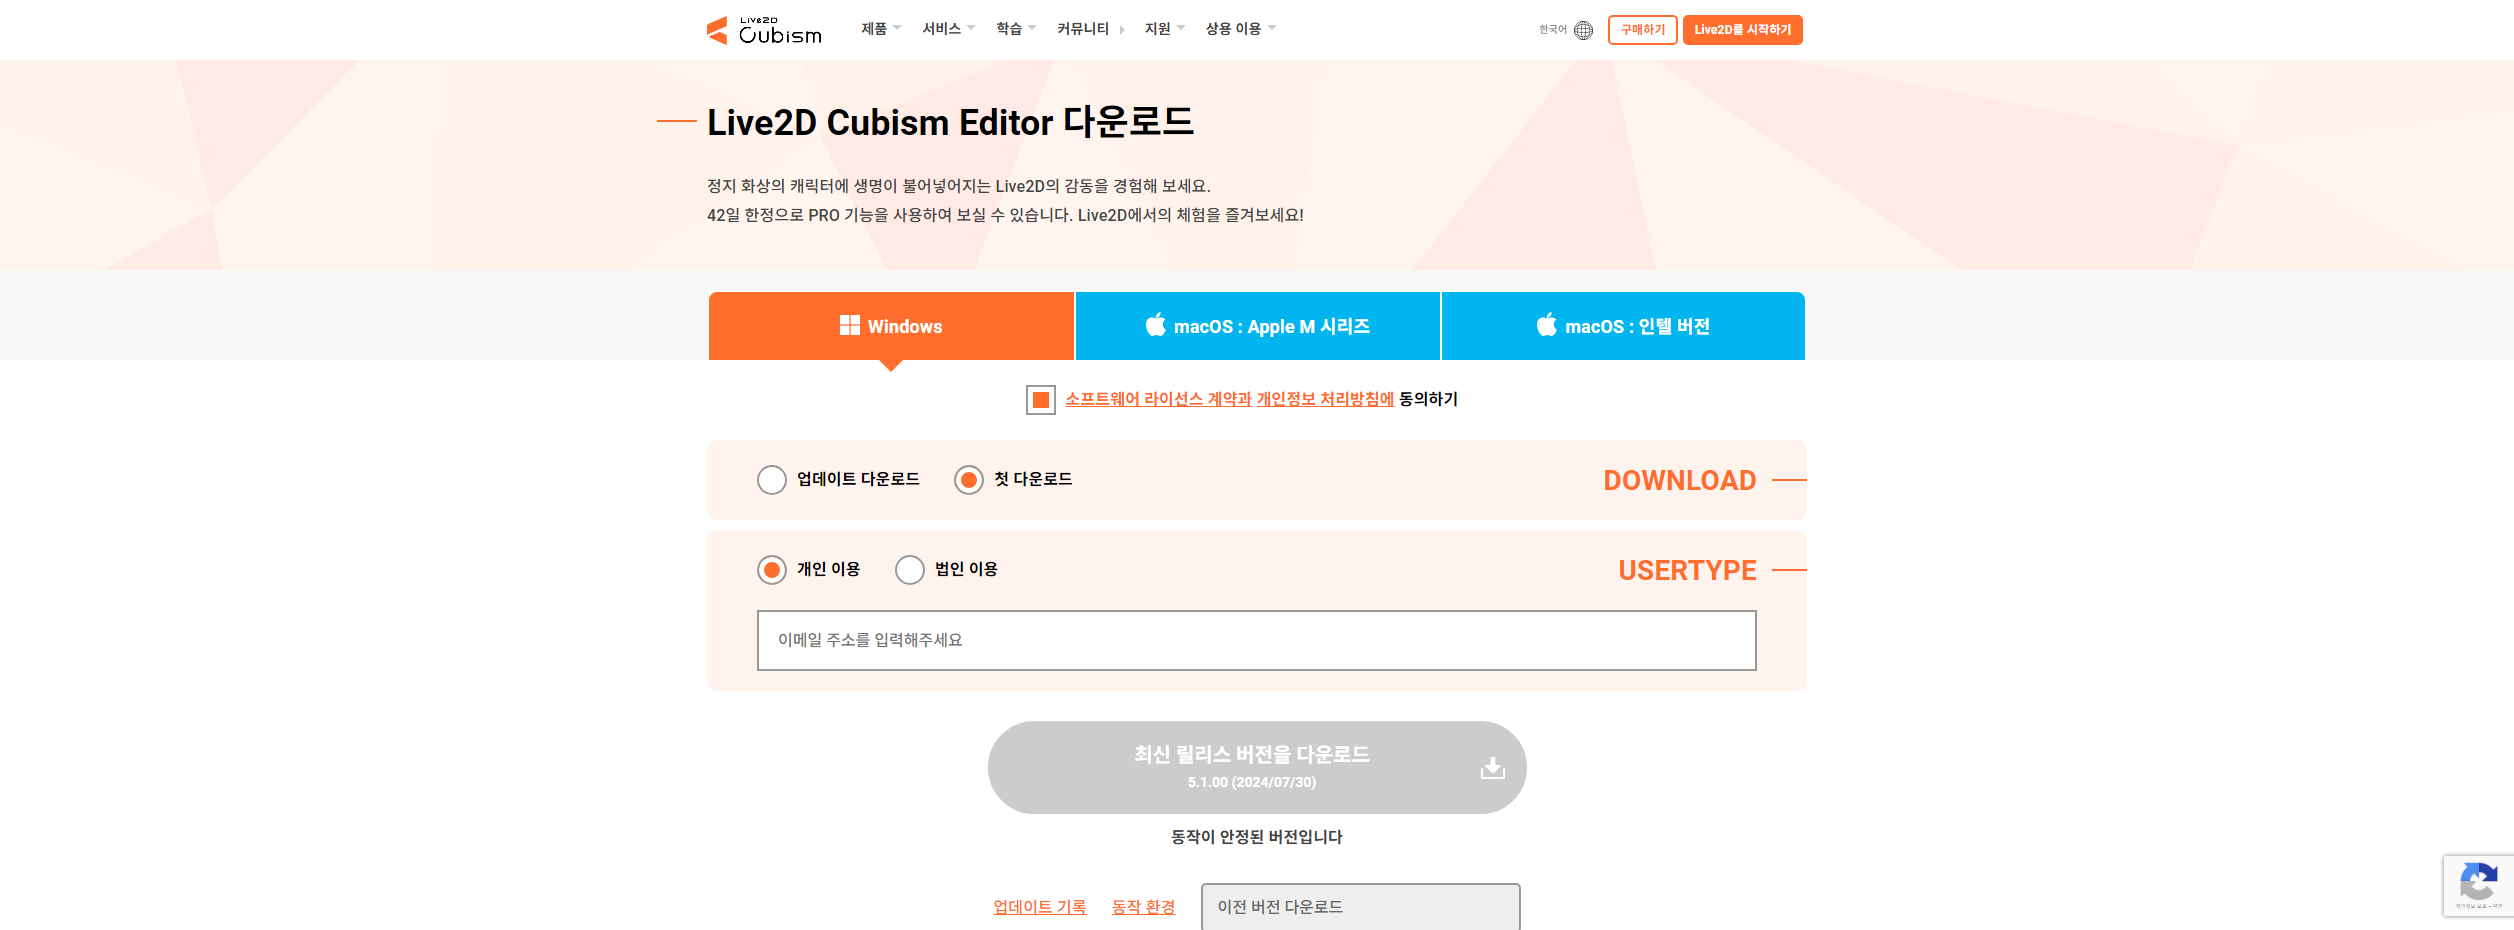Click the download tray icon on grey button

1493,768
